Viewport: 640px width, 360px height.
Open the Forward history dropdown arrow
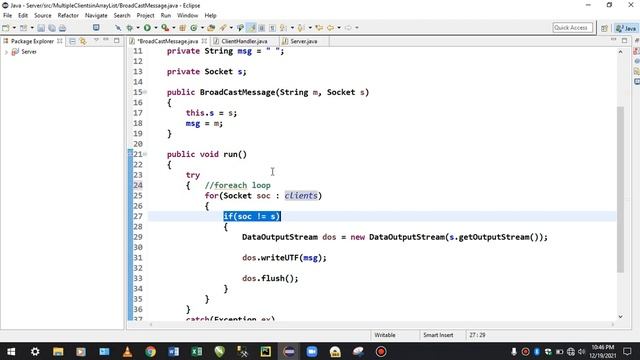(x=357, y=28)
